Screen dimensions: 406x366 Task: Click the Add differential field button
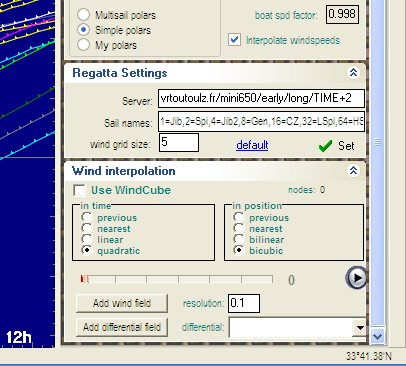[122, 327]
